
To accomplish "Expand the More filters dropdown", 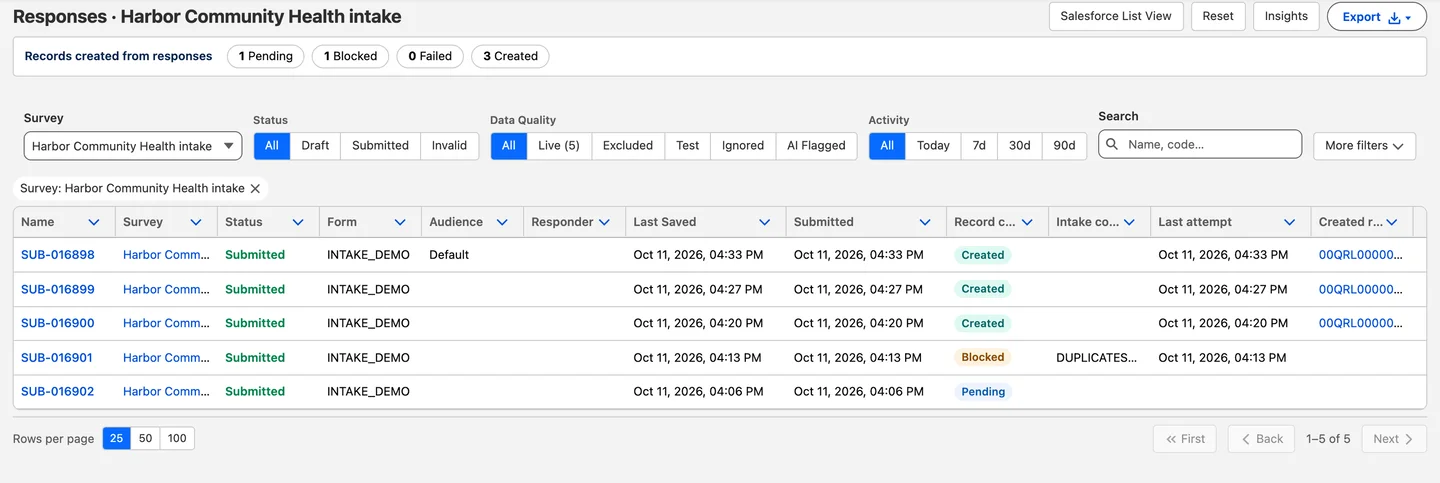I will pos(1365,145).
